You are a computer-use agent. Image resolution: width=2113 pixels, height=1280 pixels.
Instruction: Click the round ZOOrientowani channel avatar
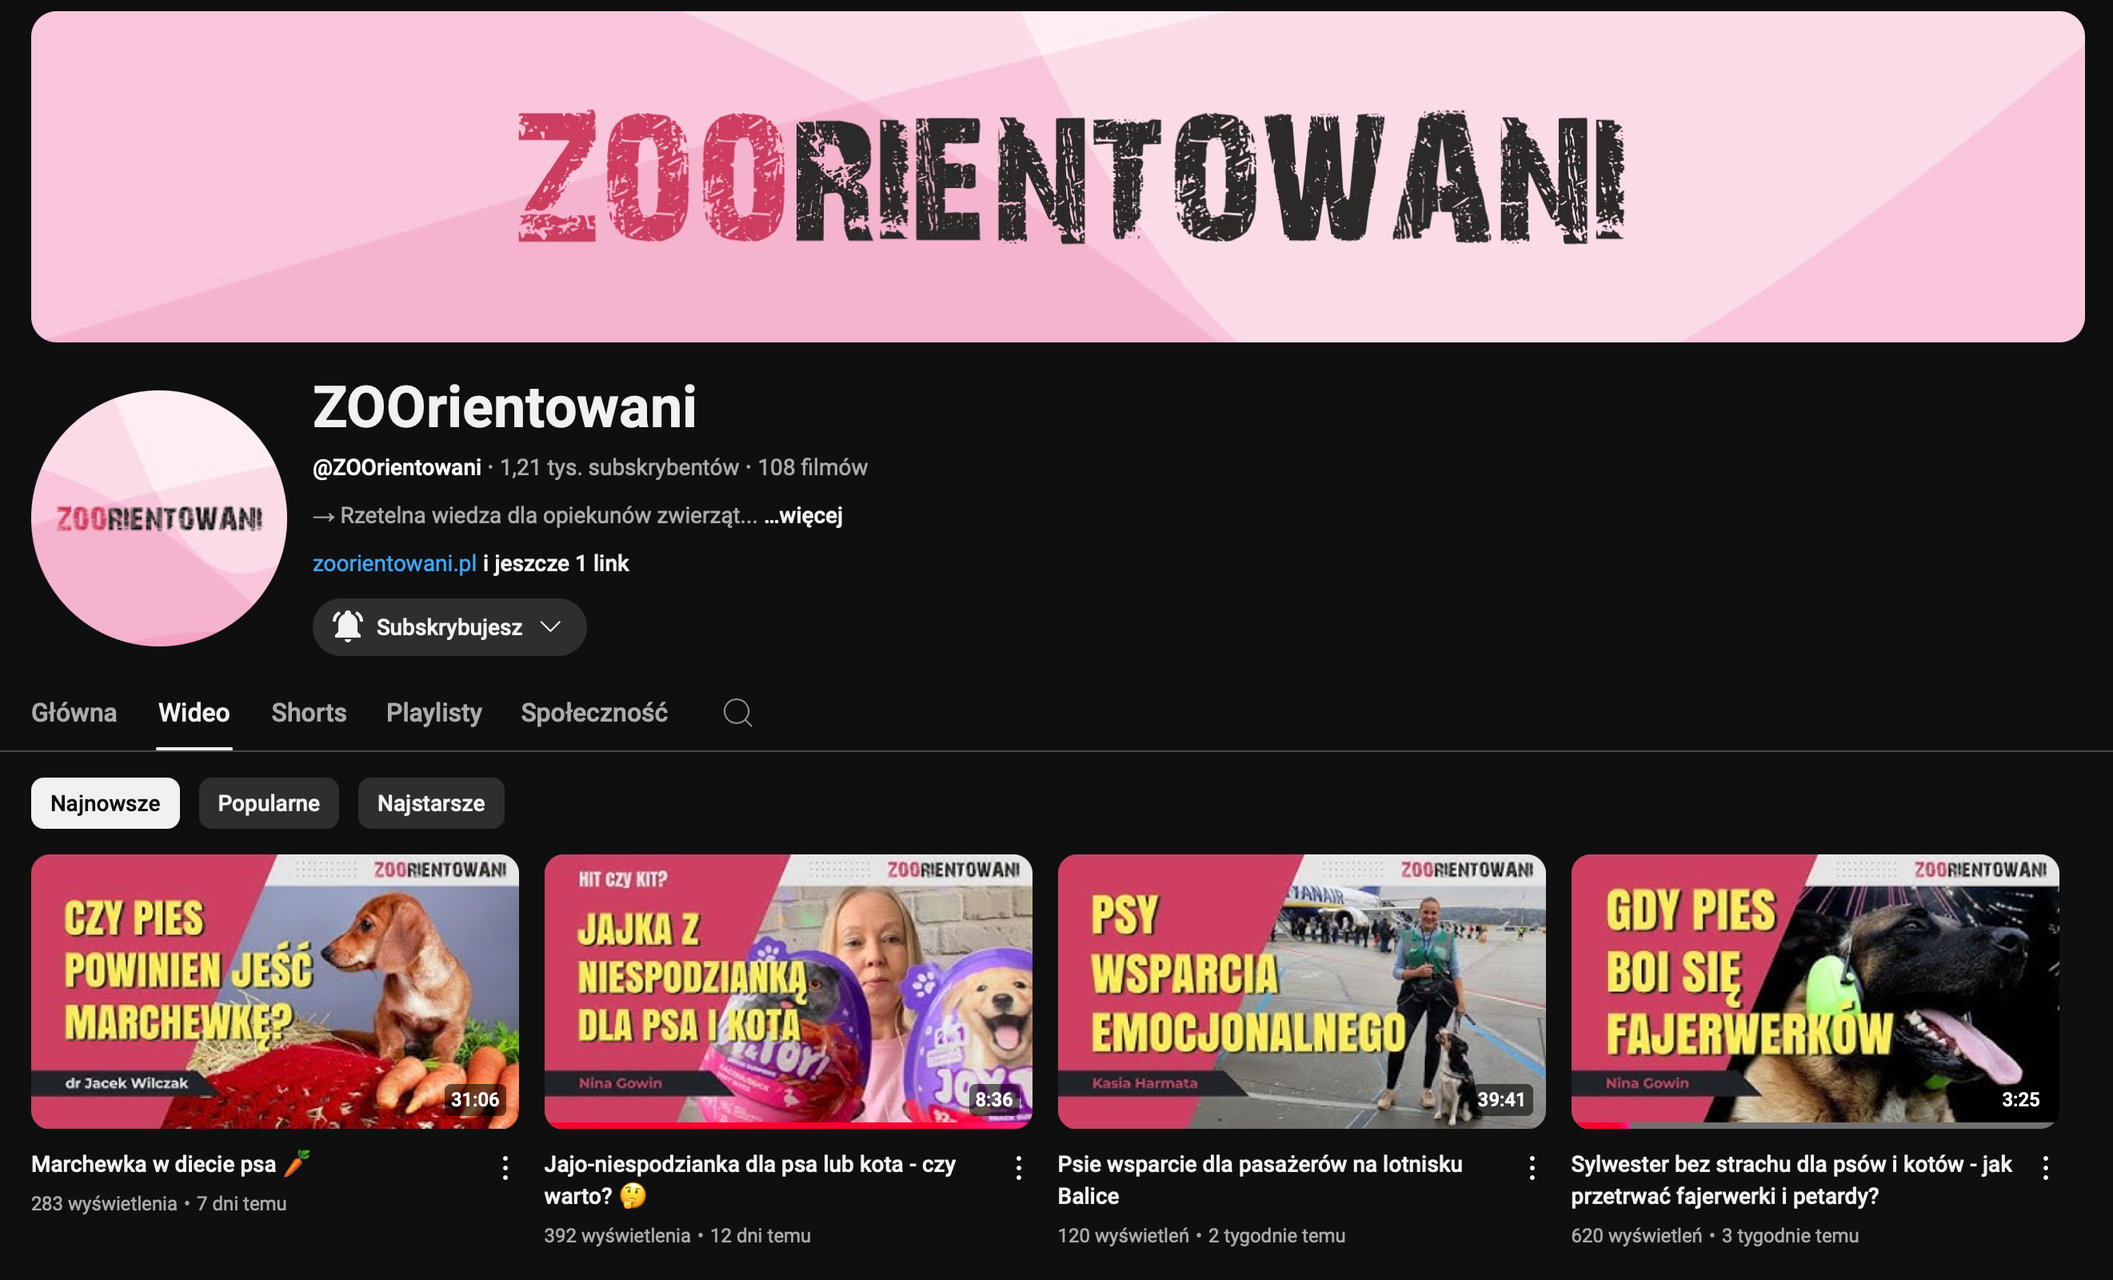(x=159, y=518)
